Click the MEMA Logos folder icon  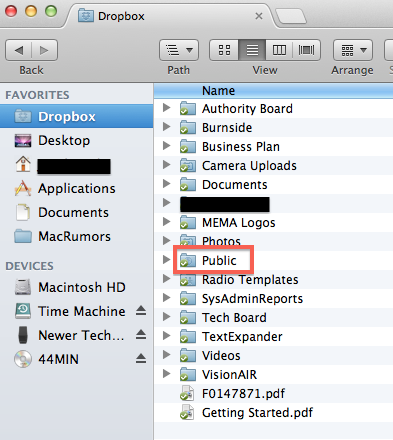coord(188,223)
